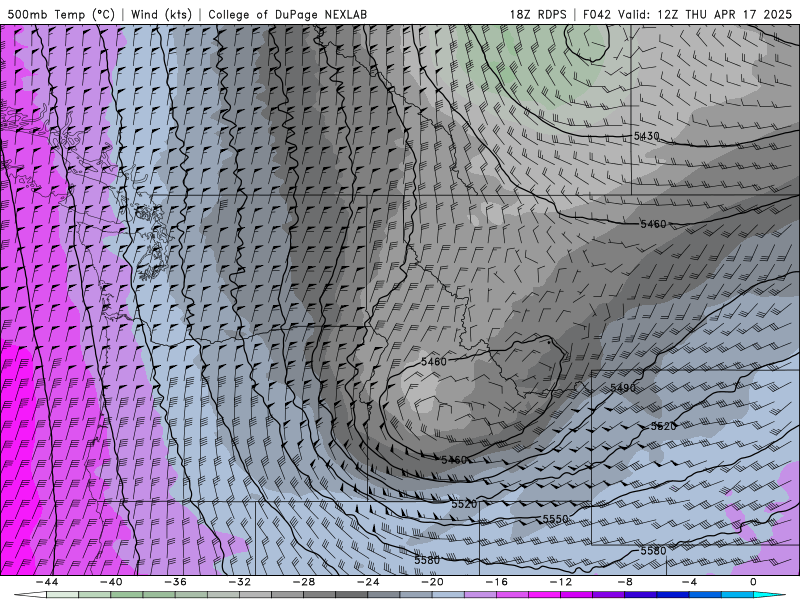Select the 5490 height contour label

pyautogui.click(x=623, y=388)
